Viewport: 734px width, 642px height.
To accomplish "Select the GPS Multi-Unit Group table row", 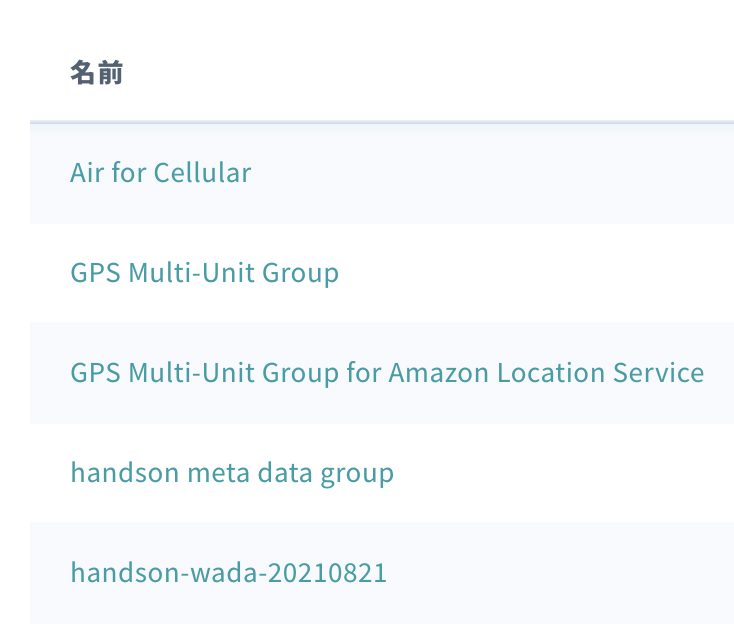I will [382, 273].
